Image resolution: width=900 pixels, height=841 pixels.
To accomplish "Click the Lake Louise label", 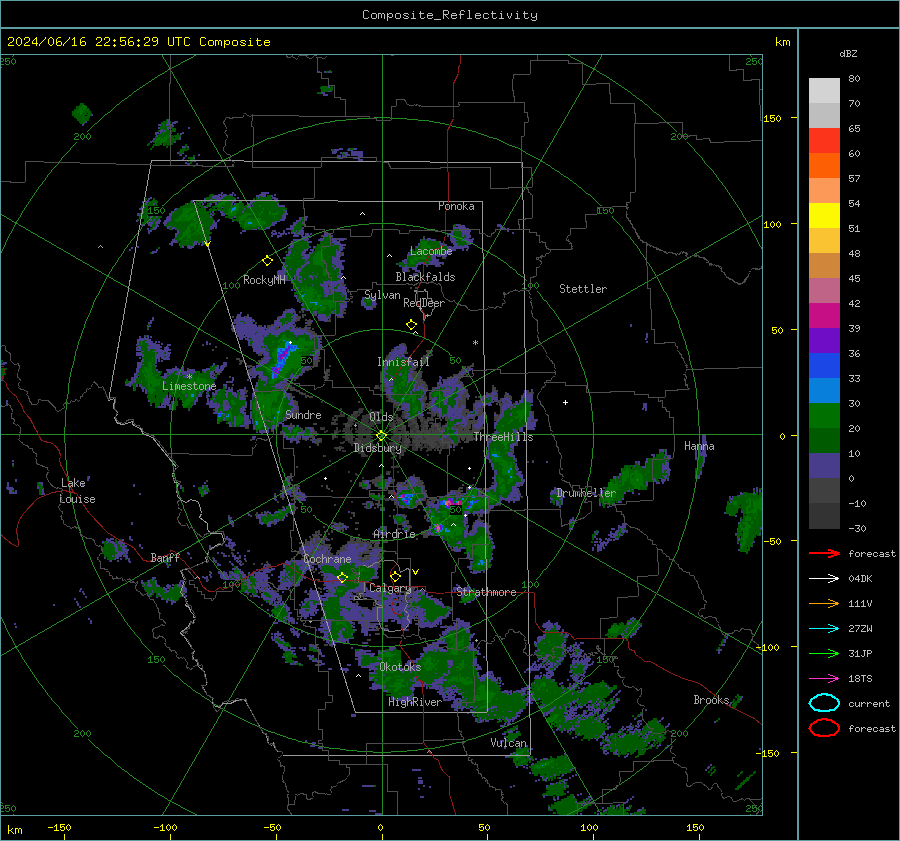I will [x=77, y=491].
